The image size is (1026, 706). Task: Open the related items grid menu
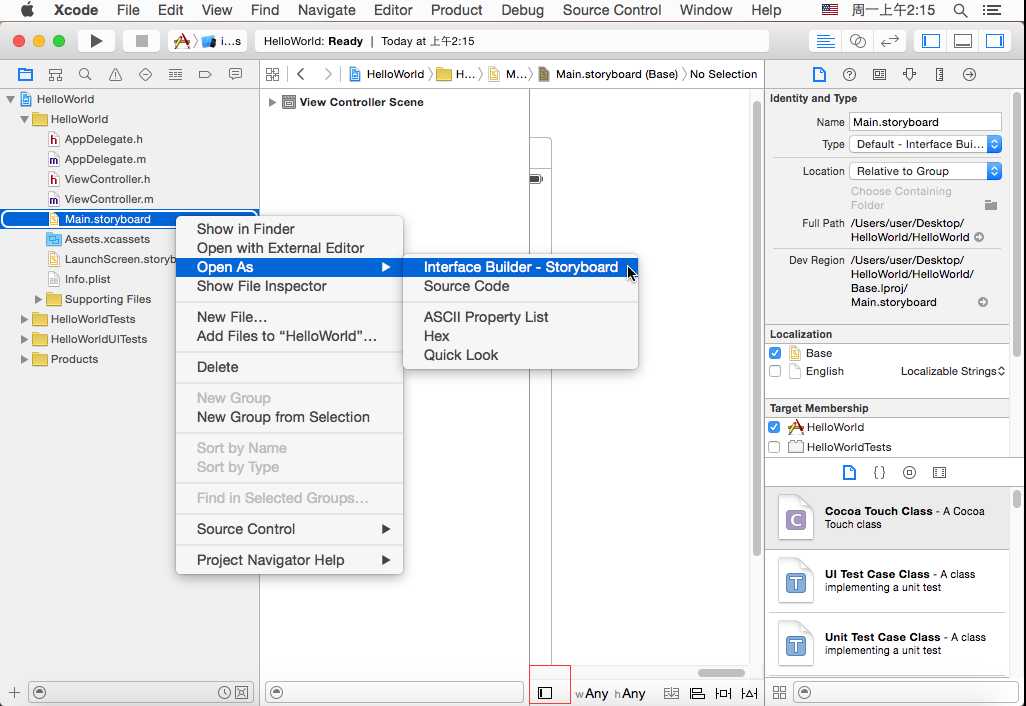click(272, 74)
